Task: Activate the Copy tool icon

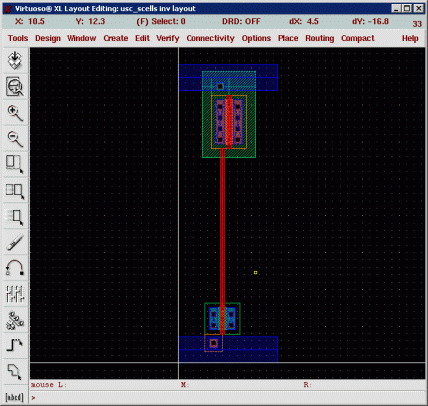Action: [x=15, y=191]
